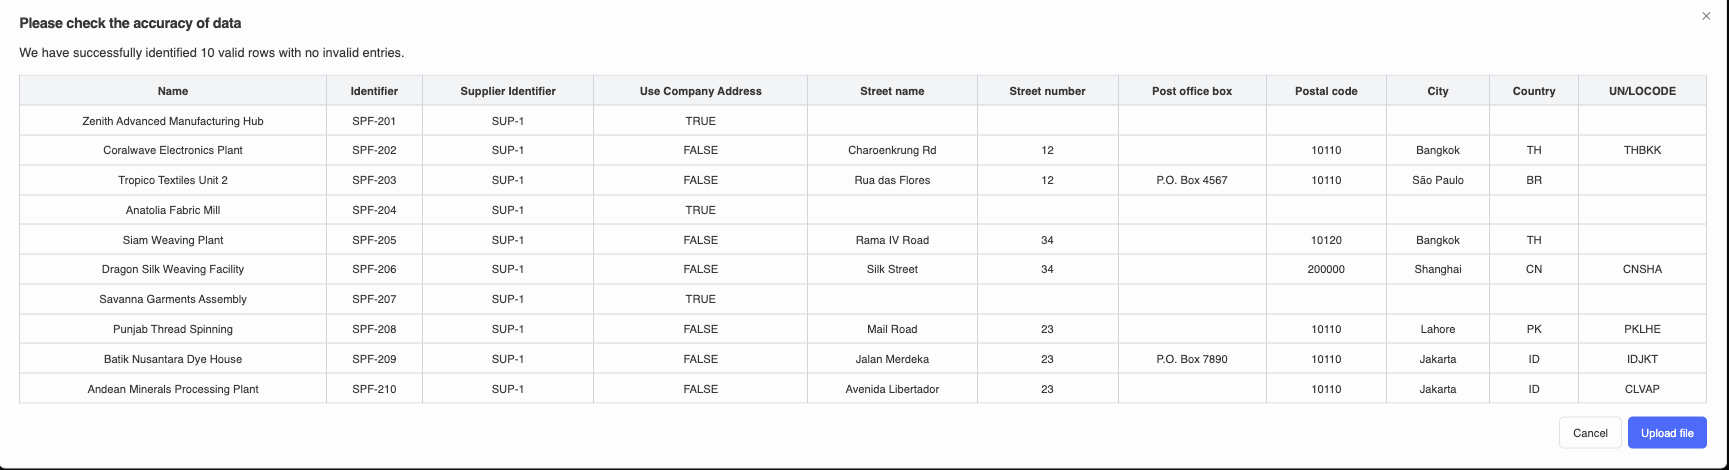
Task: Click the UN/LOCODE column header
Action: click(1642, 91)
